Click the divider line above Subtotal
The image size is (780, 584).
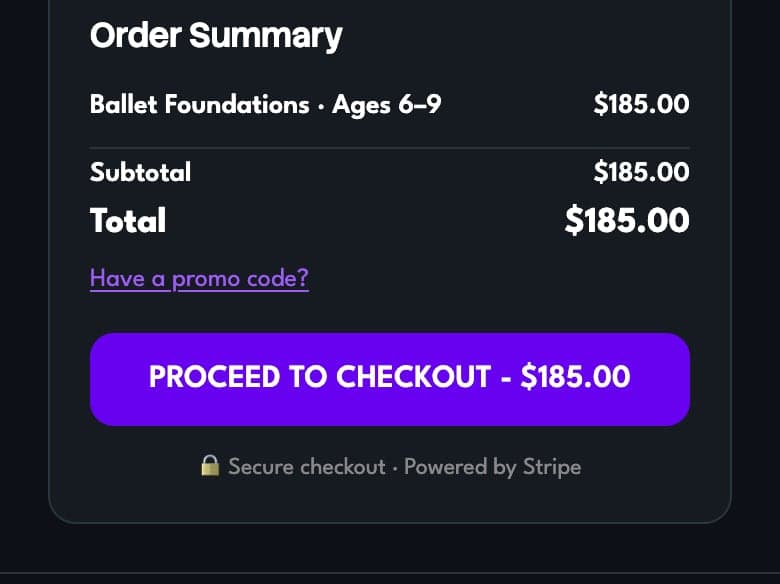coord(390,148)
